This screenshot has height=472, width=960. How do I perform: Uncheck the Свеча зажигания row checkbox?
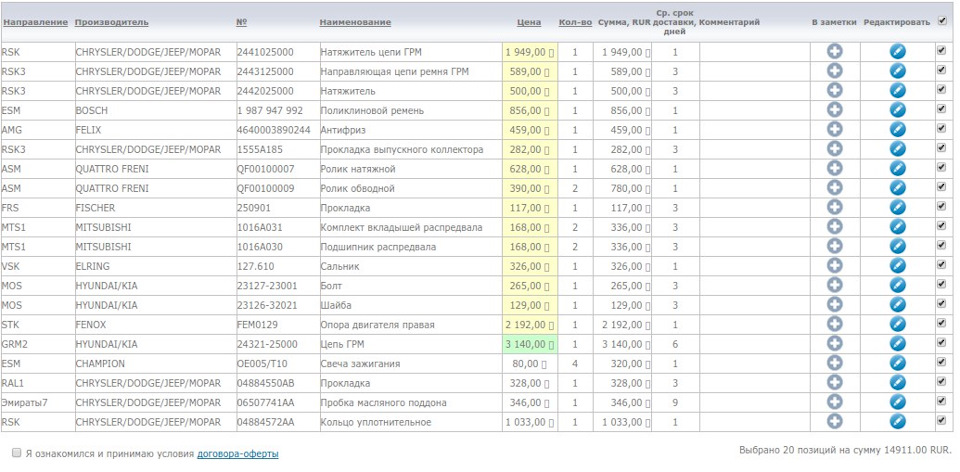(941, 362)
